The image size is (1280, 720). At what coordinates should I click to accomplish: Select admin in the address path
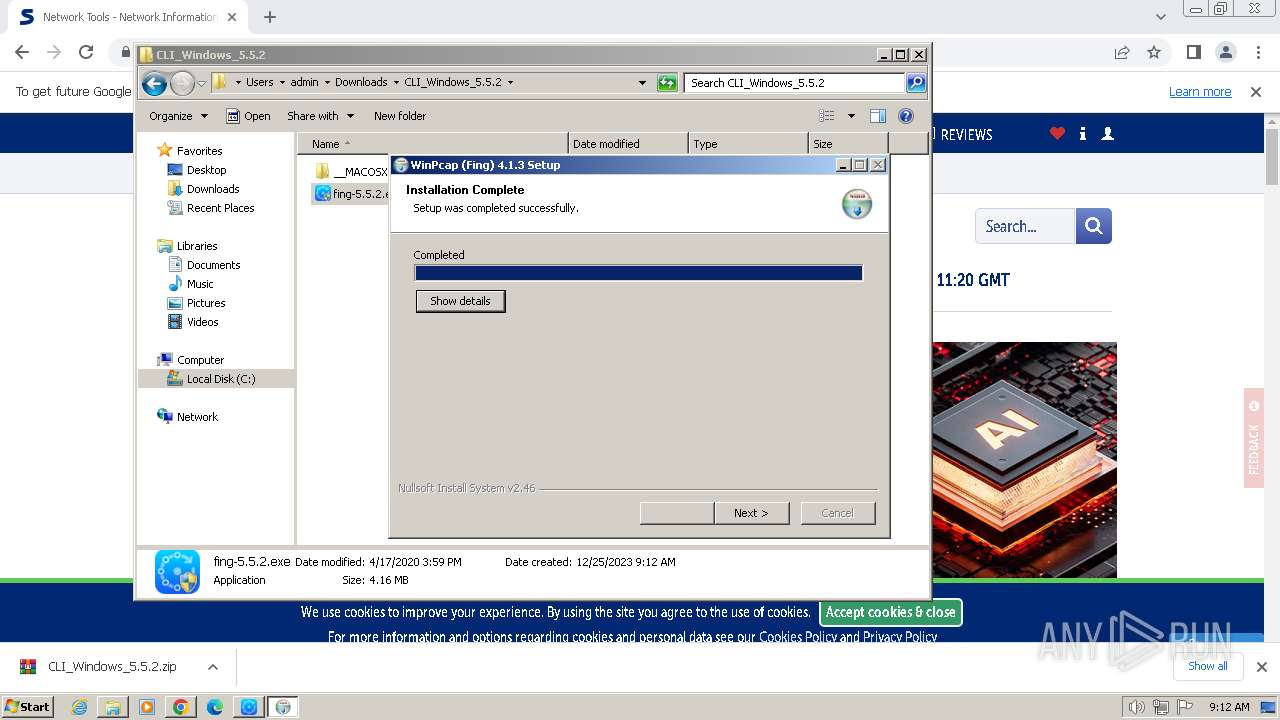pyautogui.click(x=304, y=83)
